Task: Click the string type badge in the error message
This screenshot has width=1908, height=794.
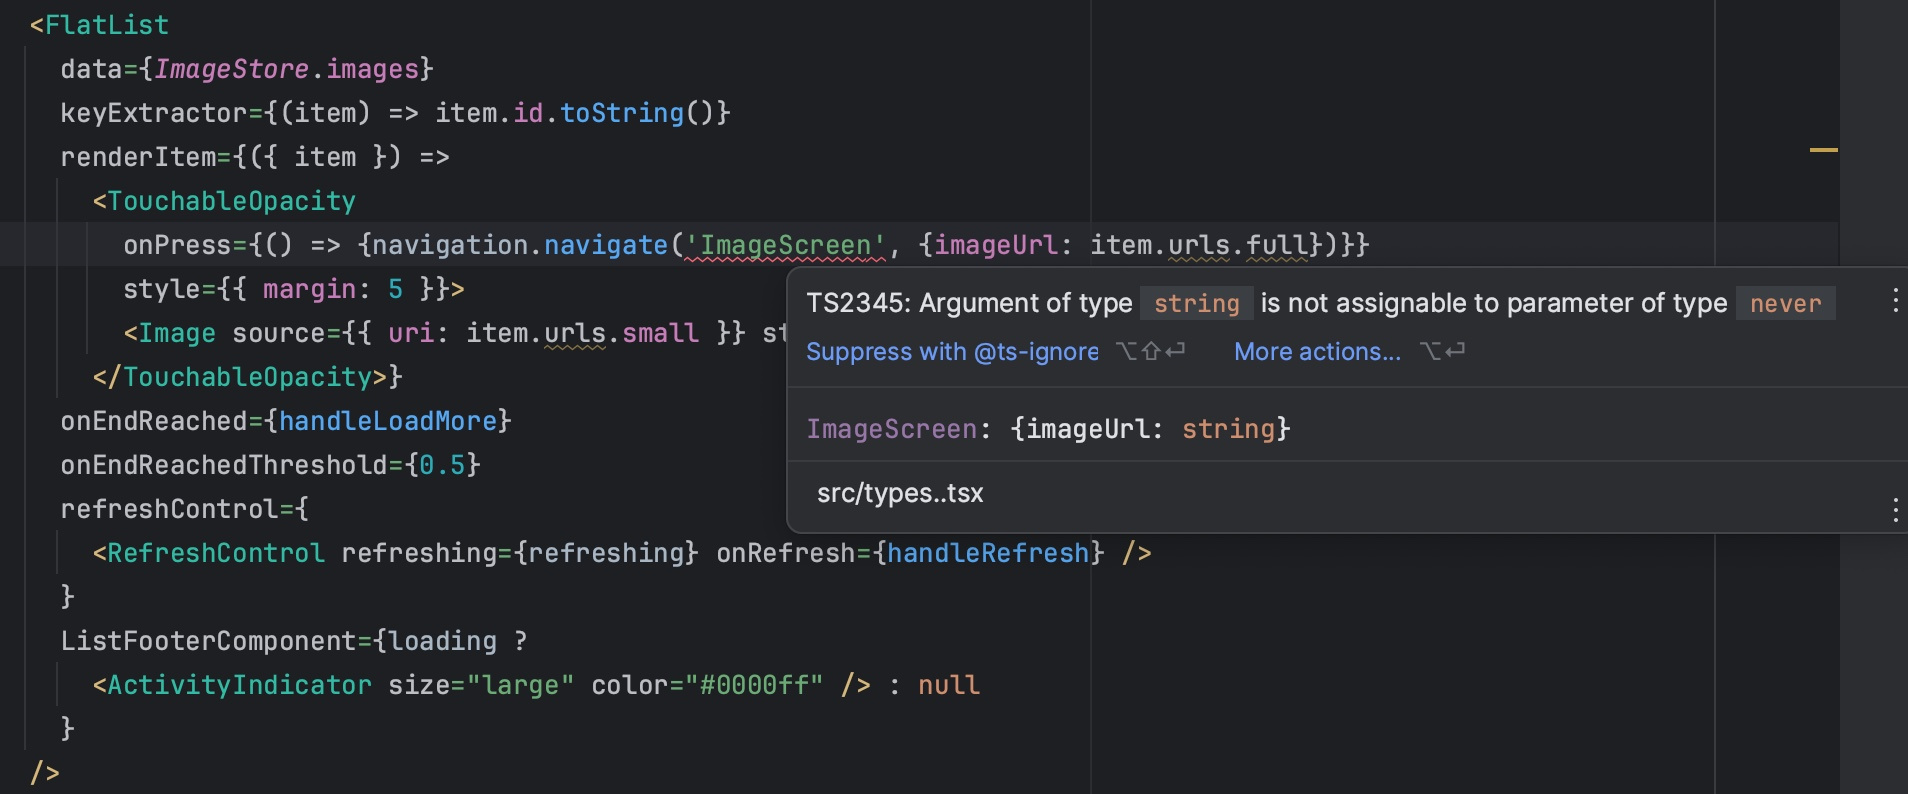Action: coord(1196,303)
